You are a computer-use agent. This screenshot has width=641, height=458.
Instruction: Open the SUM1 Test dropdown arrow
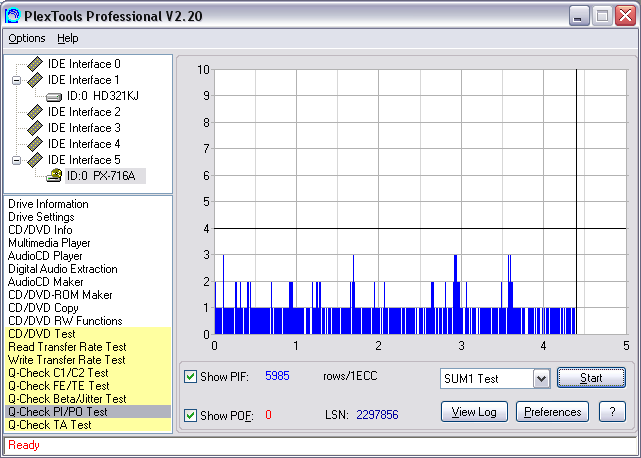(541, 379)
